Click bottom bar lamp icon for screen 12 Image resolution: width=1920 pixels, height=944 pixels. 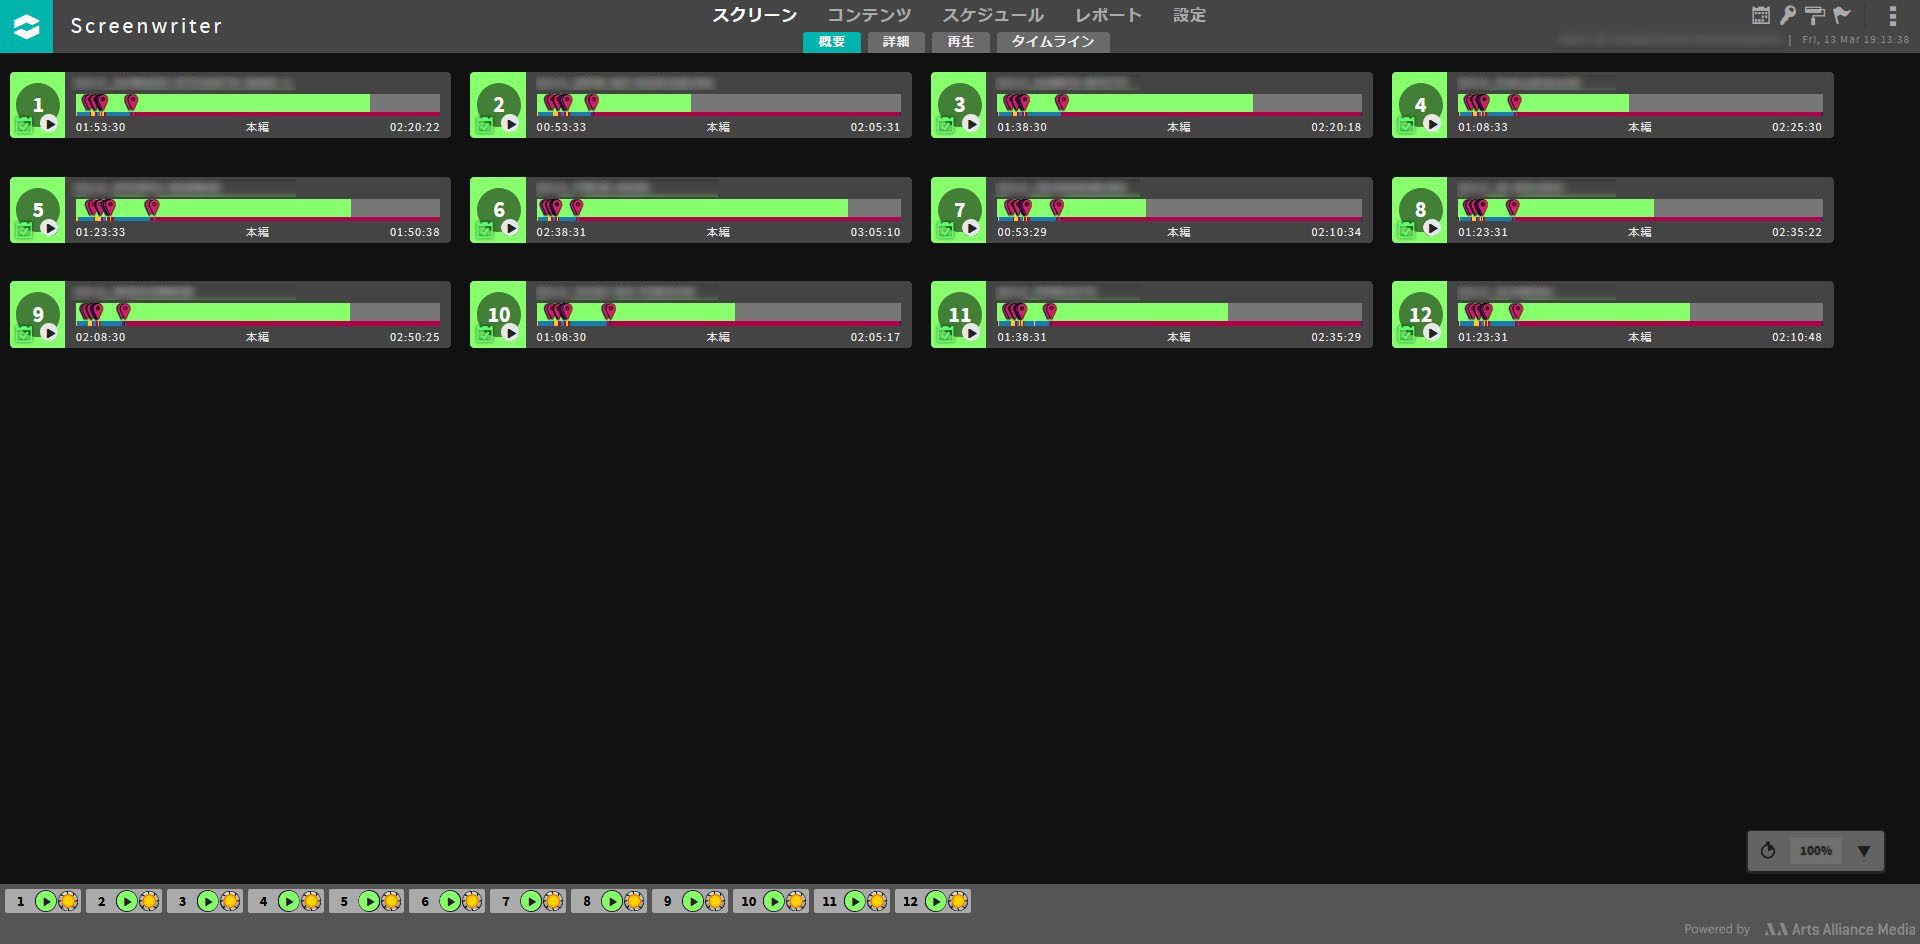tap(959, 901)
